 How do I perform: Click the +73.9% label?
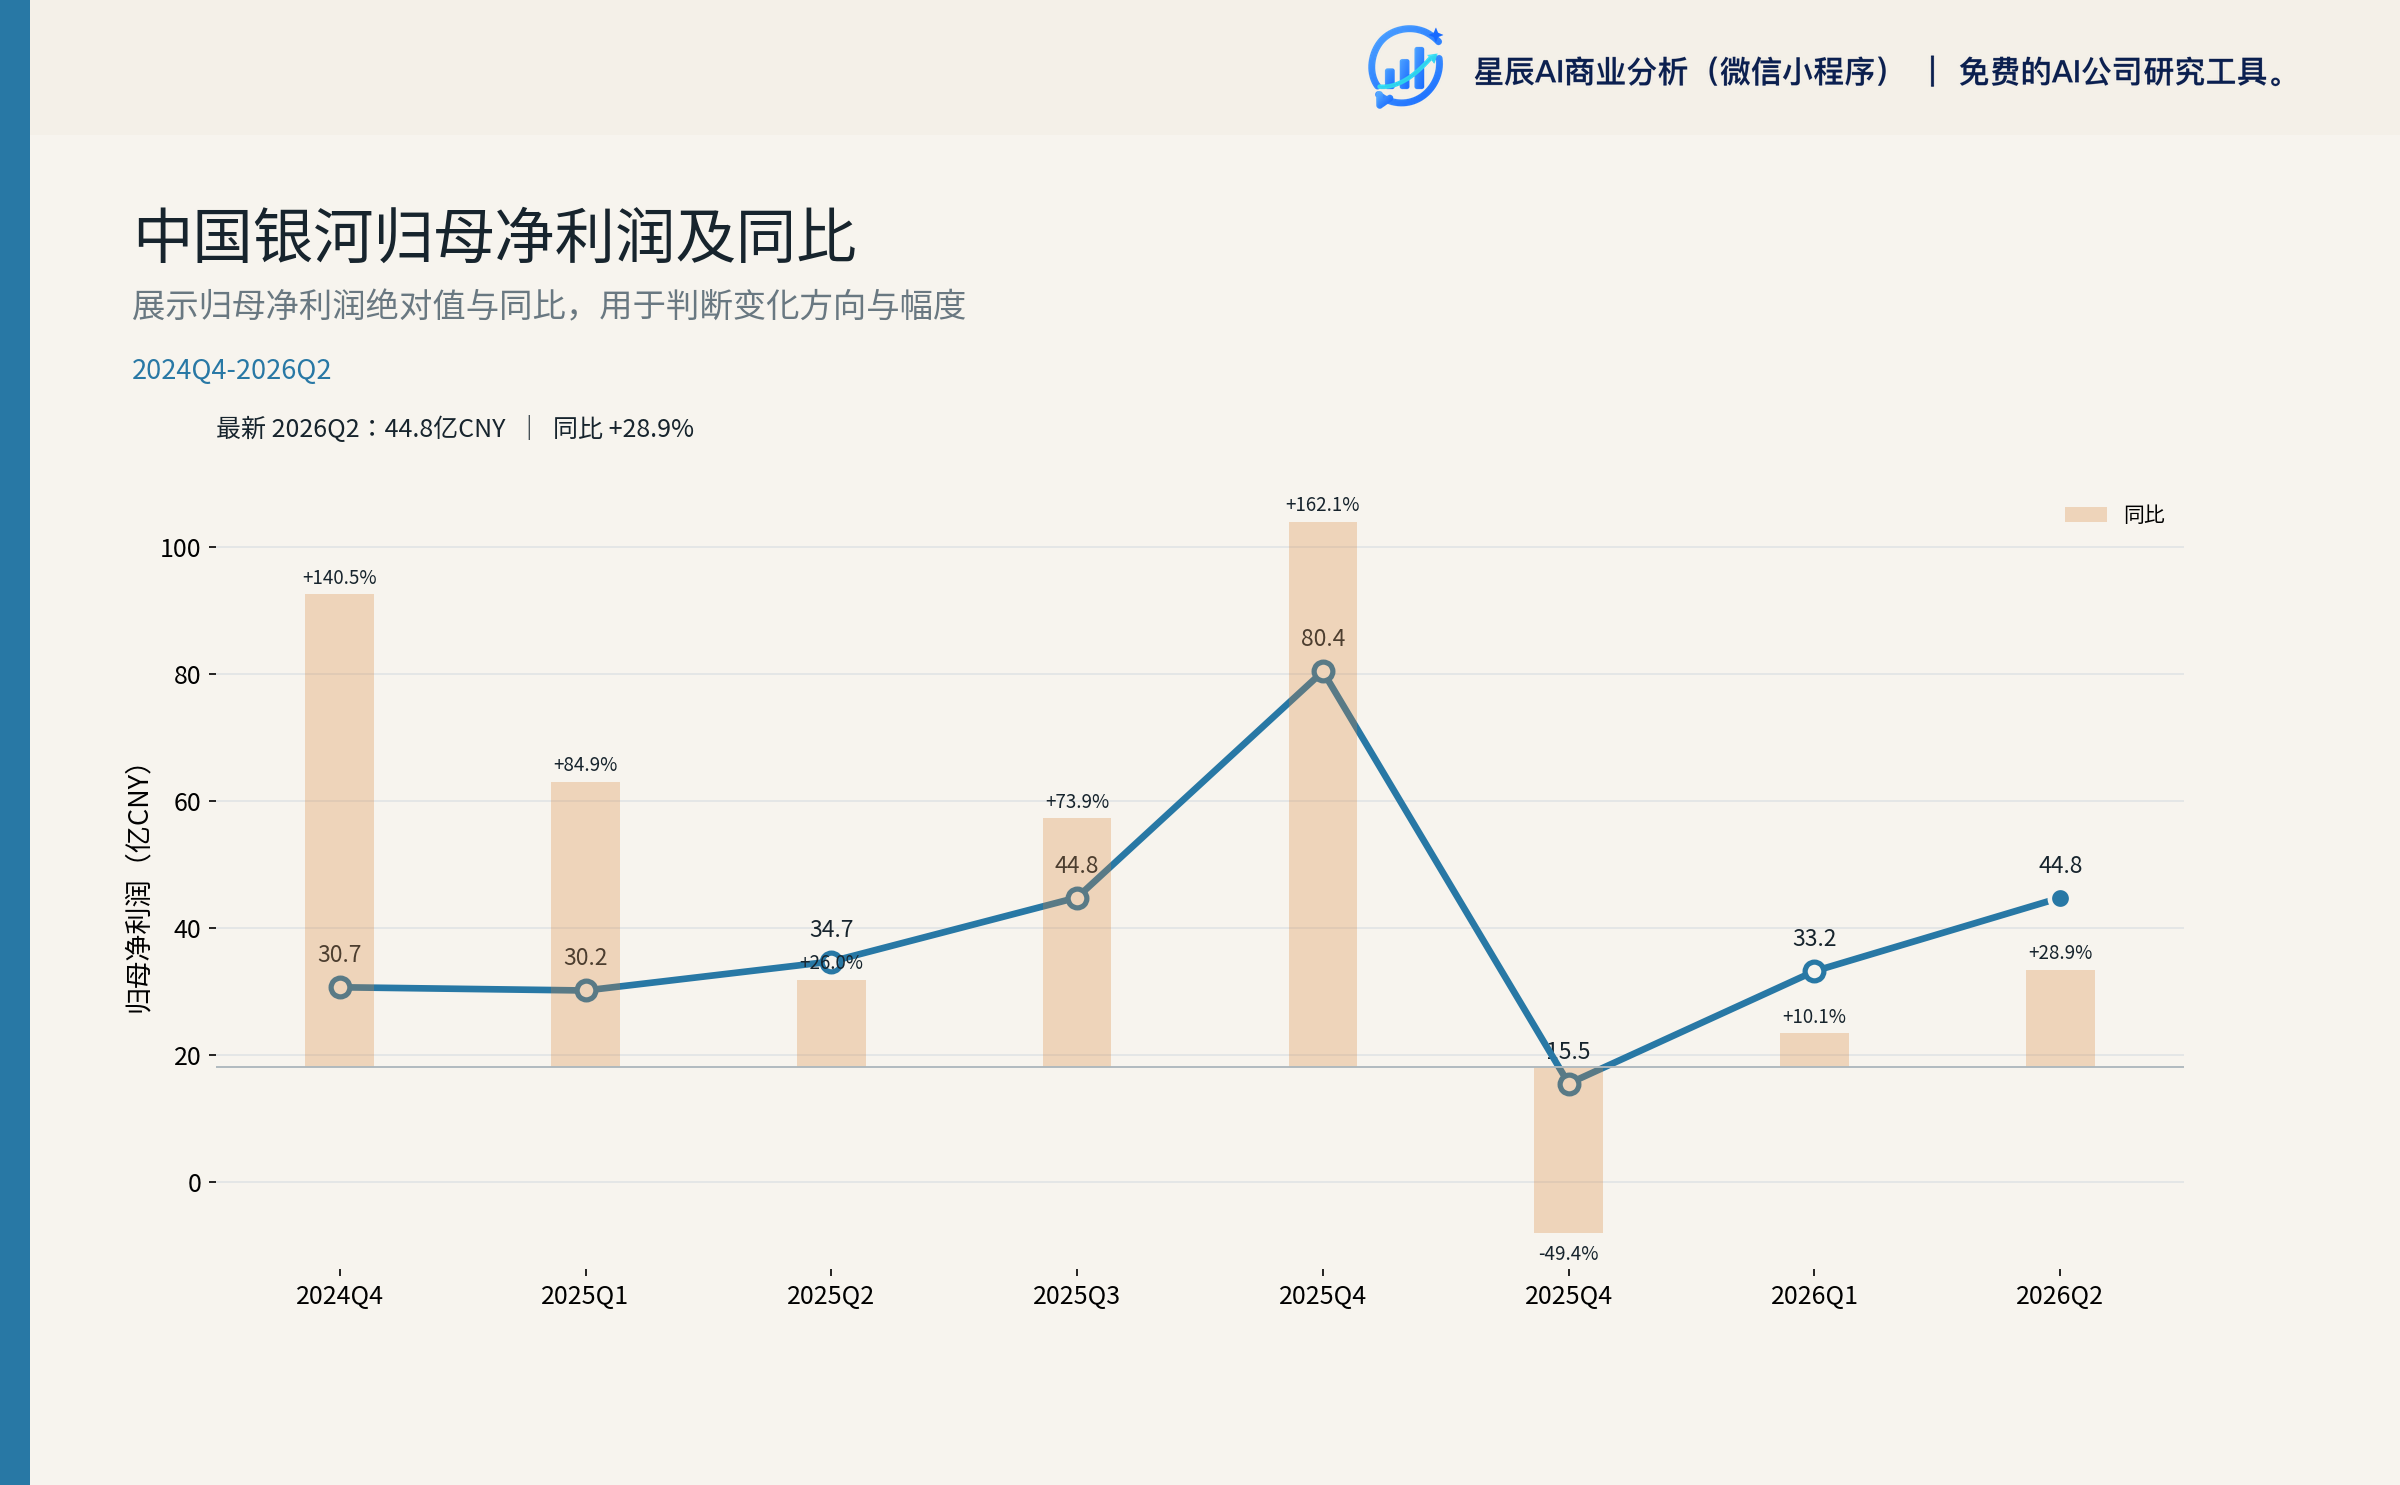click(1077, 801)
